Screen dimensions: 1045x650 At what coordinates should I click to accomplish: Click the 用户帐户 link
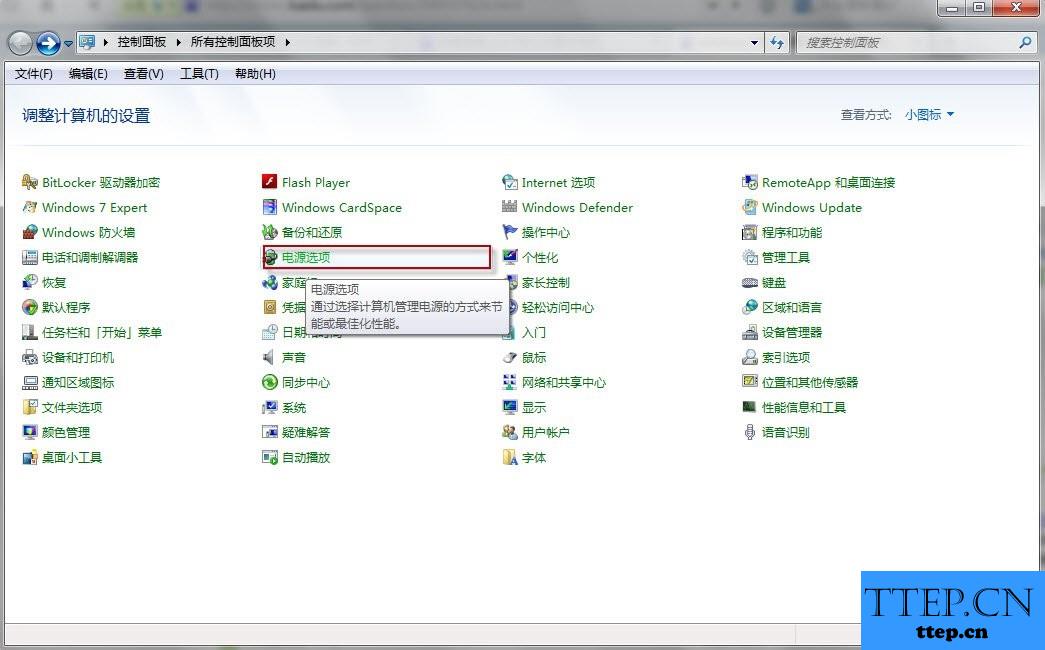coord(545,432)
